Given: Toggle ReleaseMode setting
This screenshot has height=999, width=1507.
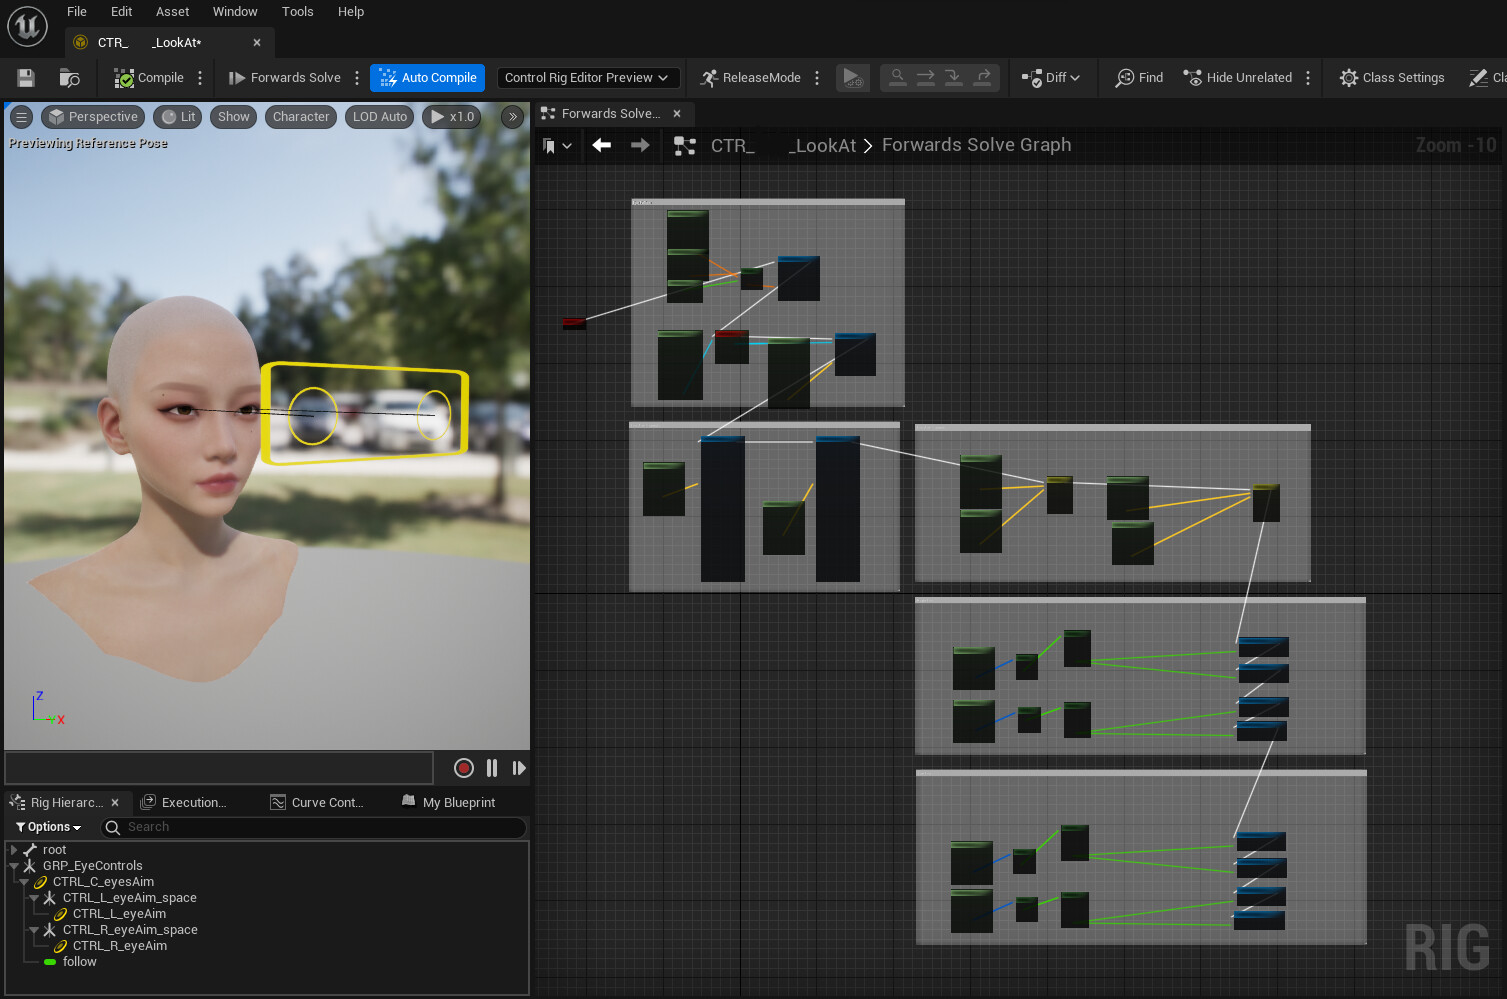Looking at the screenshot, I should [751, 78].
